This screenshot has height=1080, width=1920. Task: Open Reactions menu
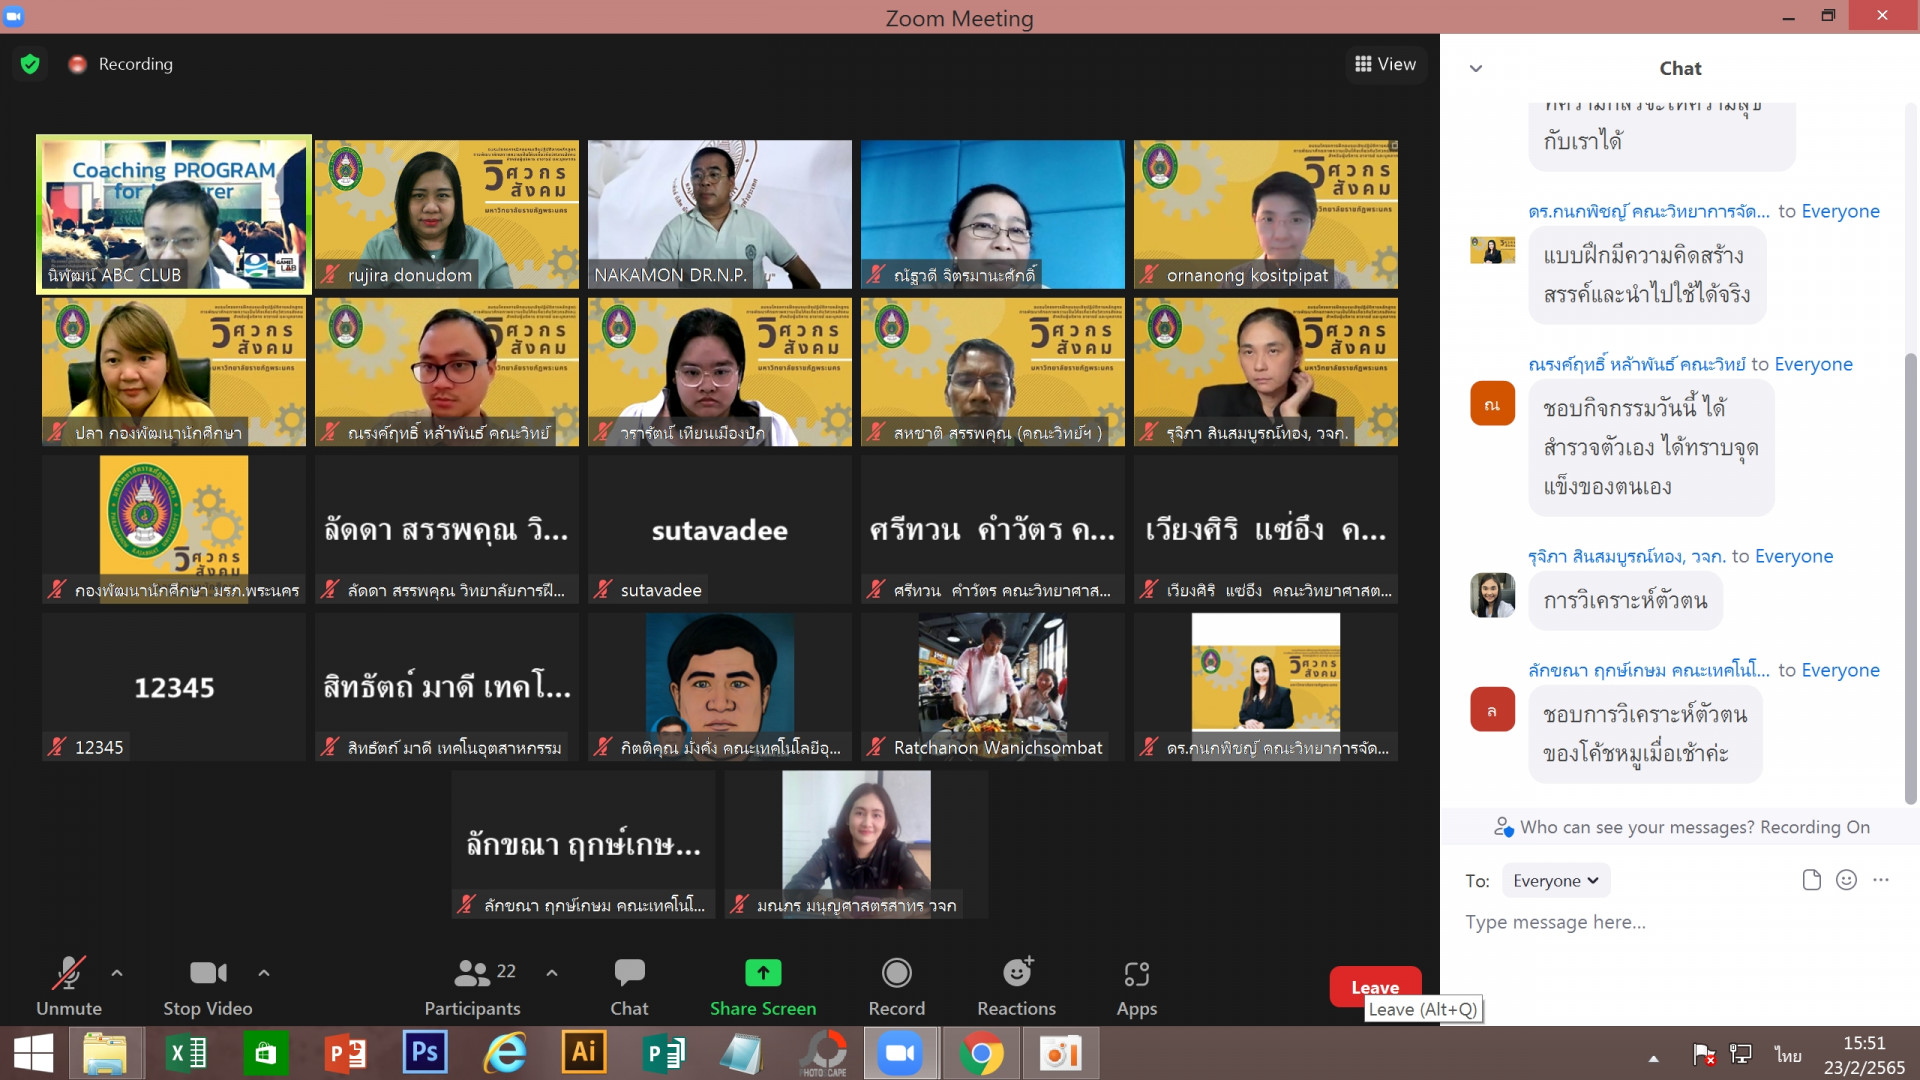tap(1017, 987)
